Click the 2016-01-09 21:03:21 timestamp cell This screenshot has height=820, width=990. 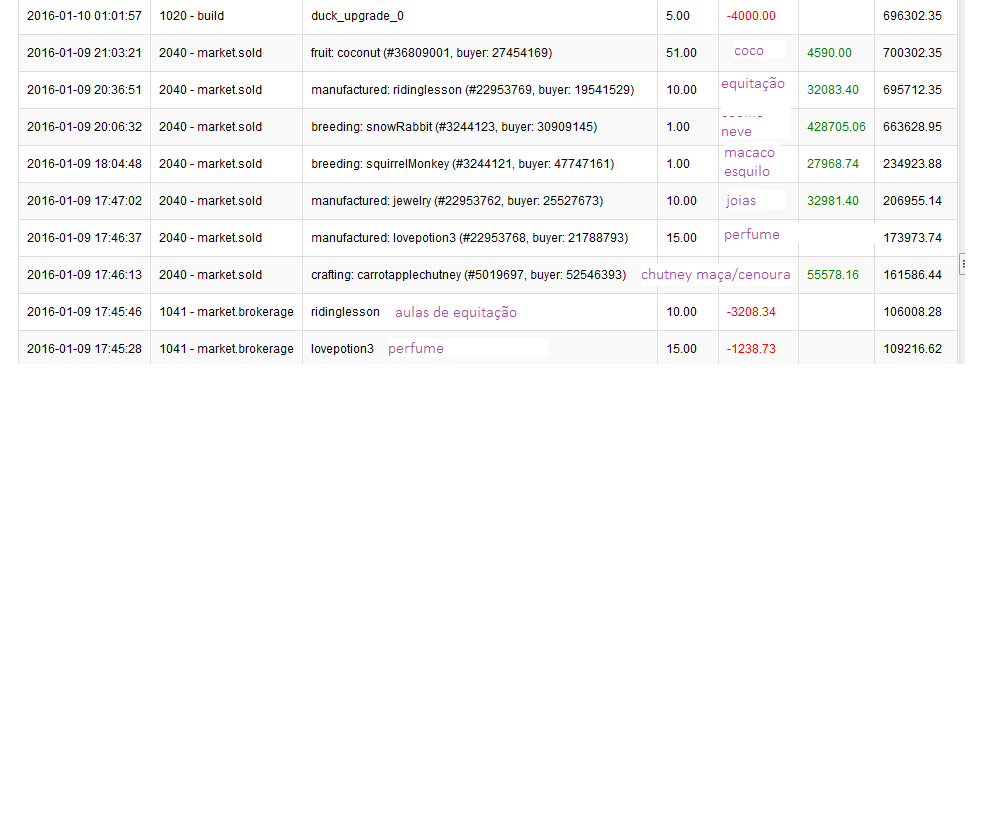(84, 53)
